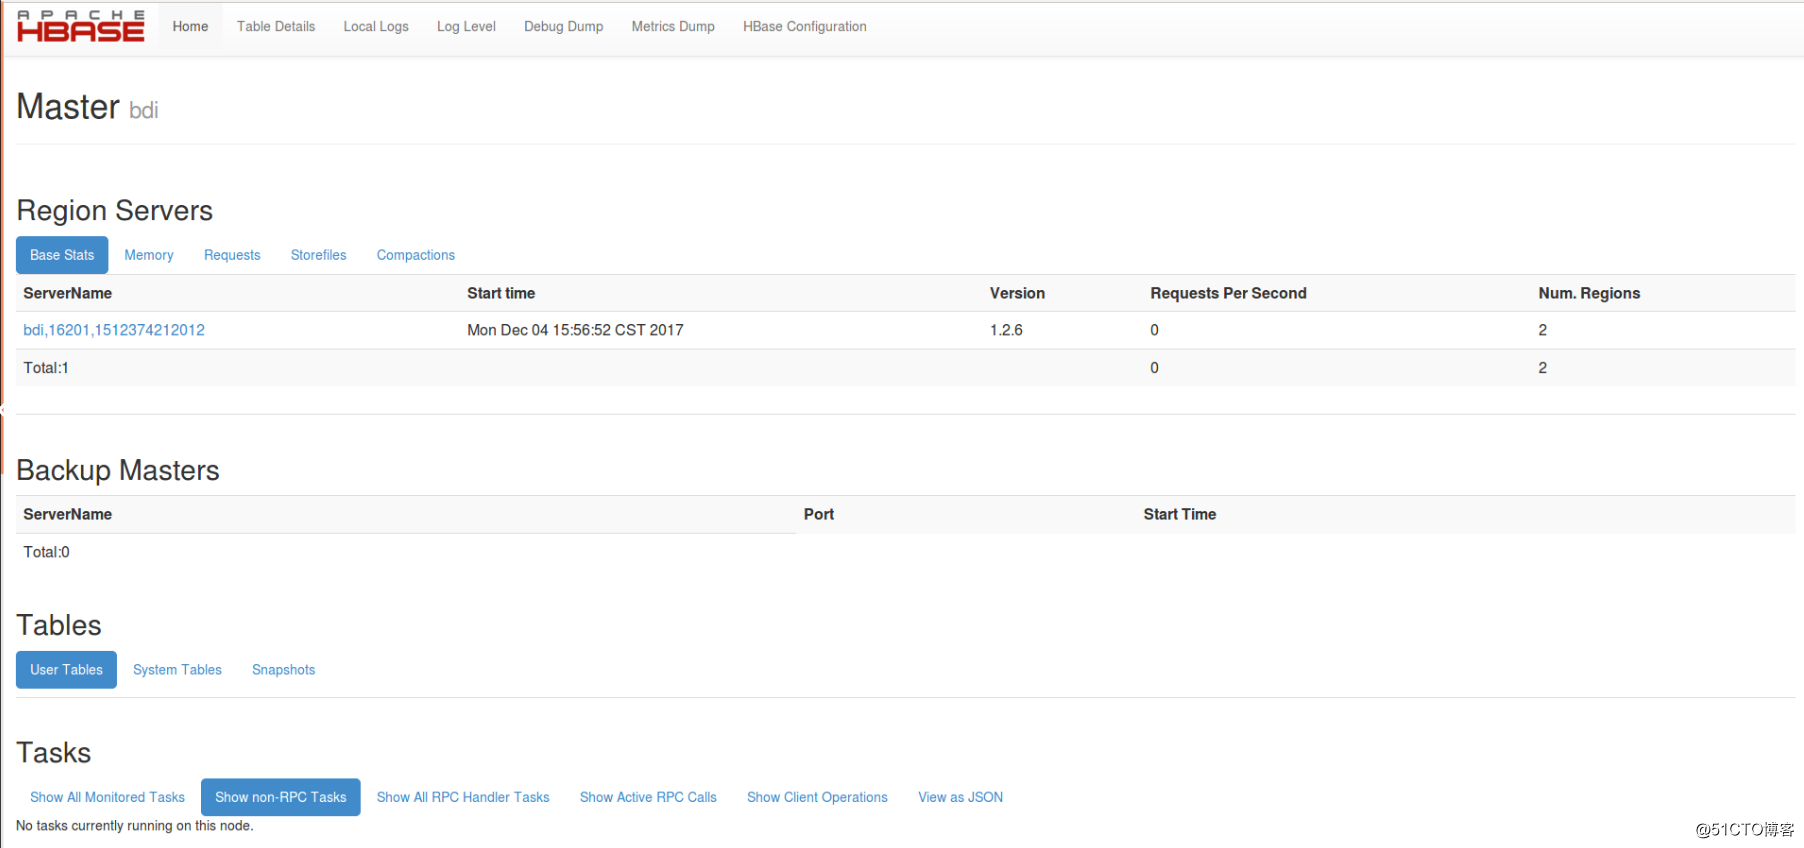The width and height of the screenshot is (1804, 848).
Task: Open View as JSON link
Action: point(961,797)
